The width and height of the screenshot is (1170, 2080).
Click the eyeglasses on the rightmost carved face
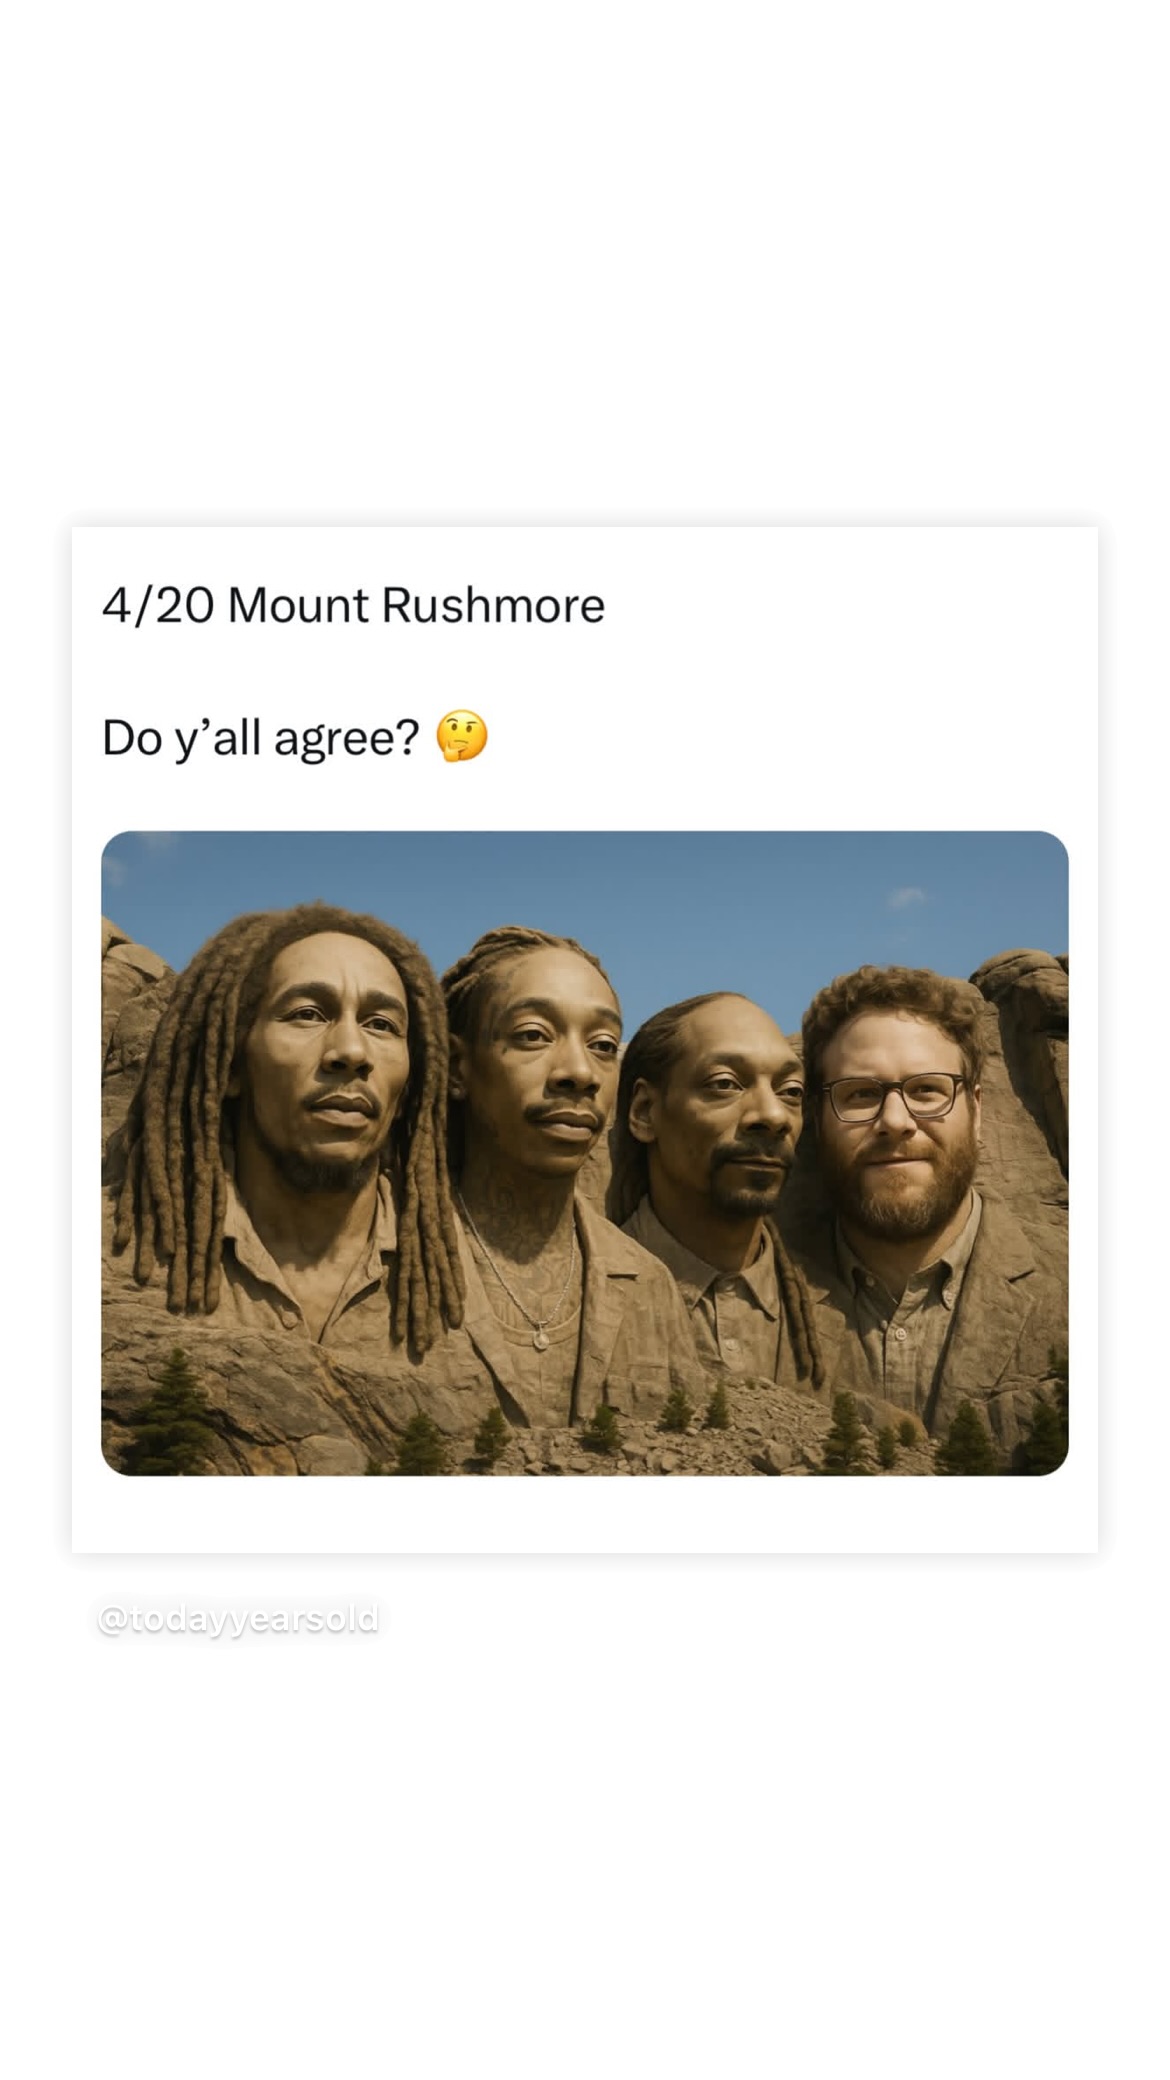point(892,1096)
